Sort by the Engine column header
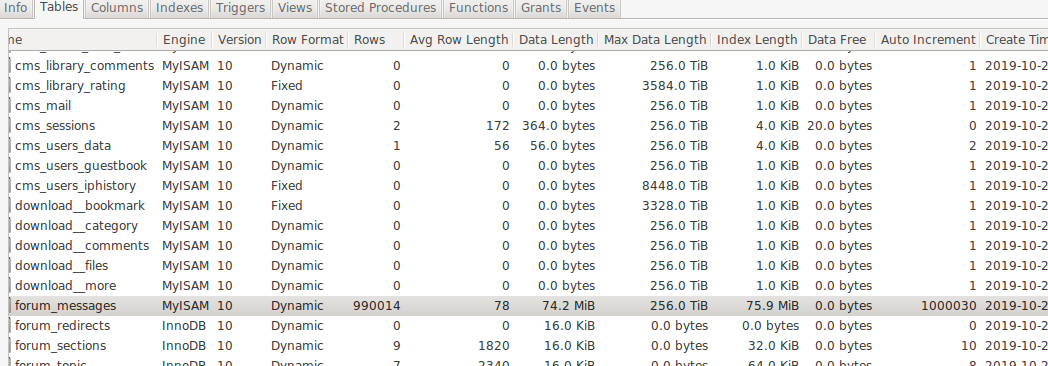This screenshot has height=366, width=1048. click(x=184, y=40)
